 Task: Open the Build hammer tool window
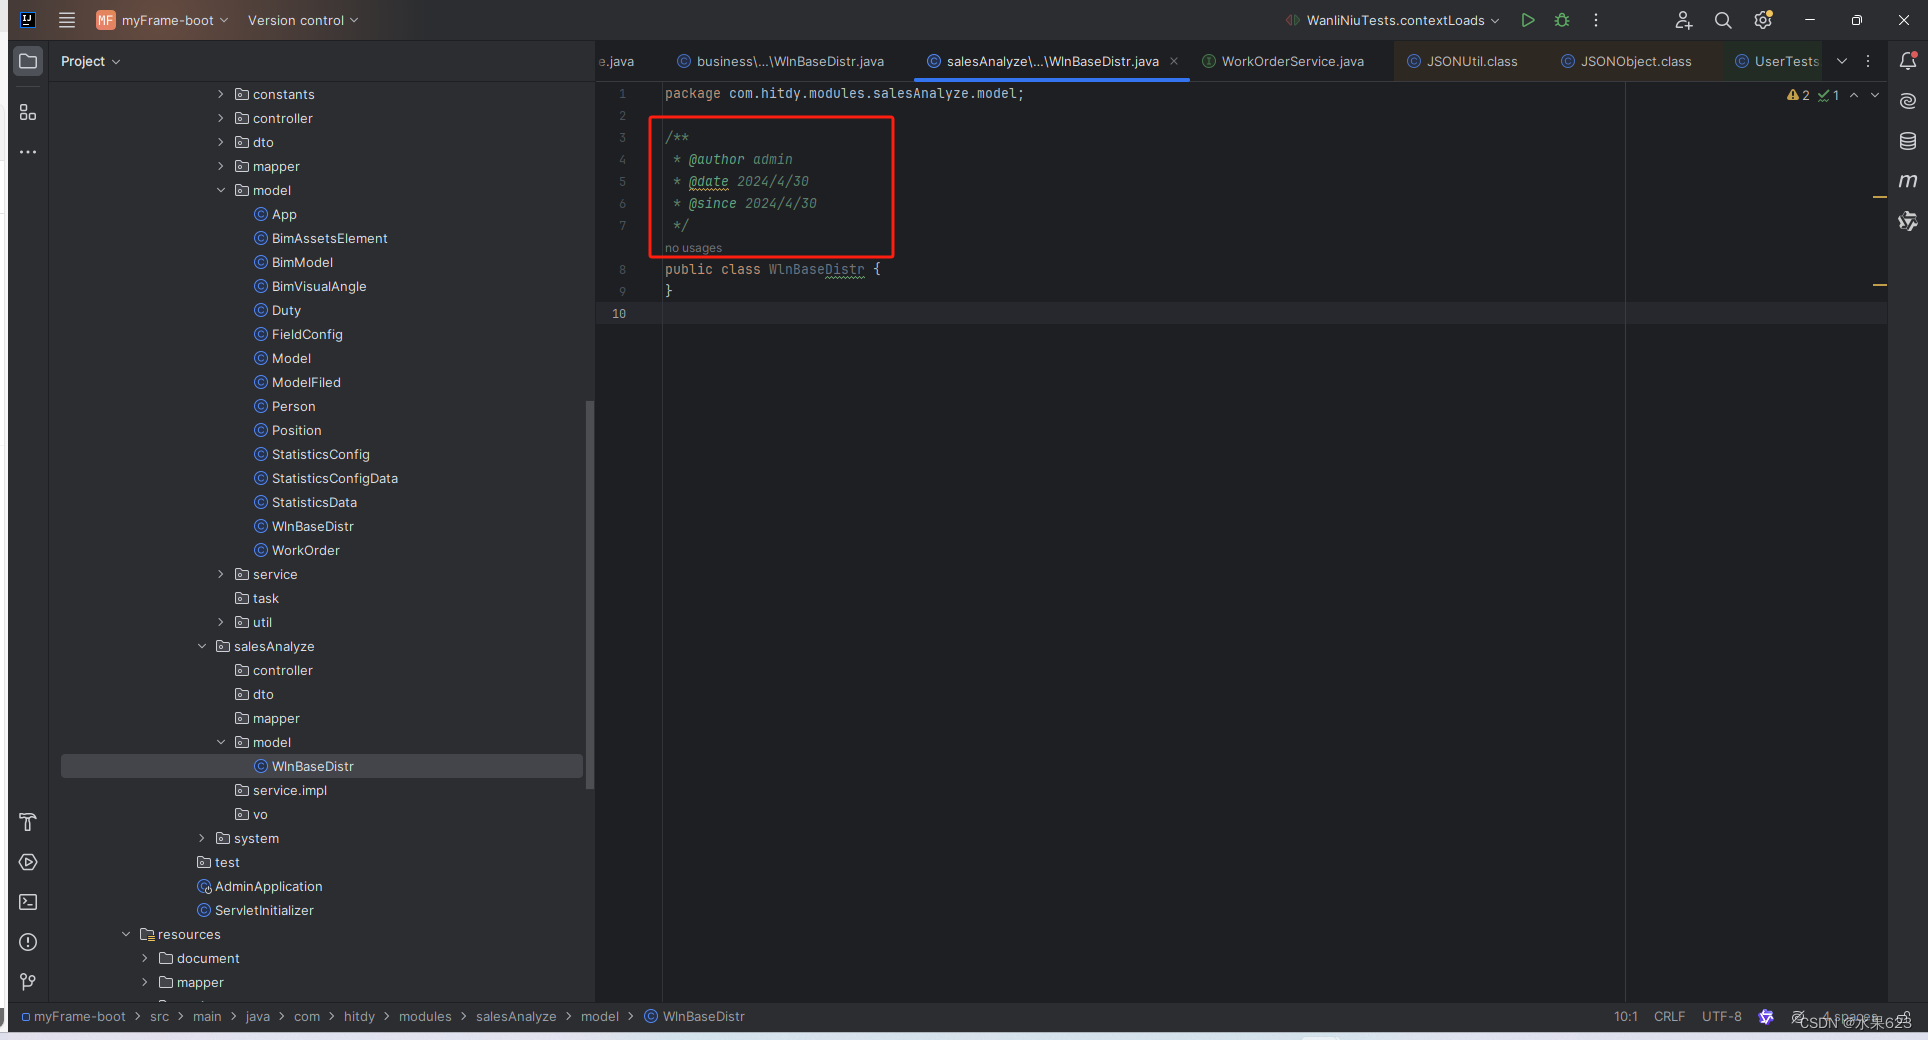point(28,822)
